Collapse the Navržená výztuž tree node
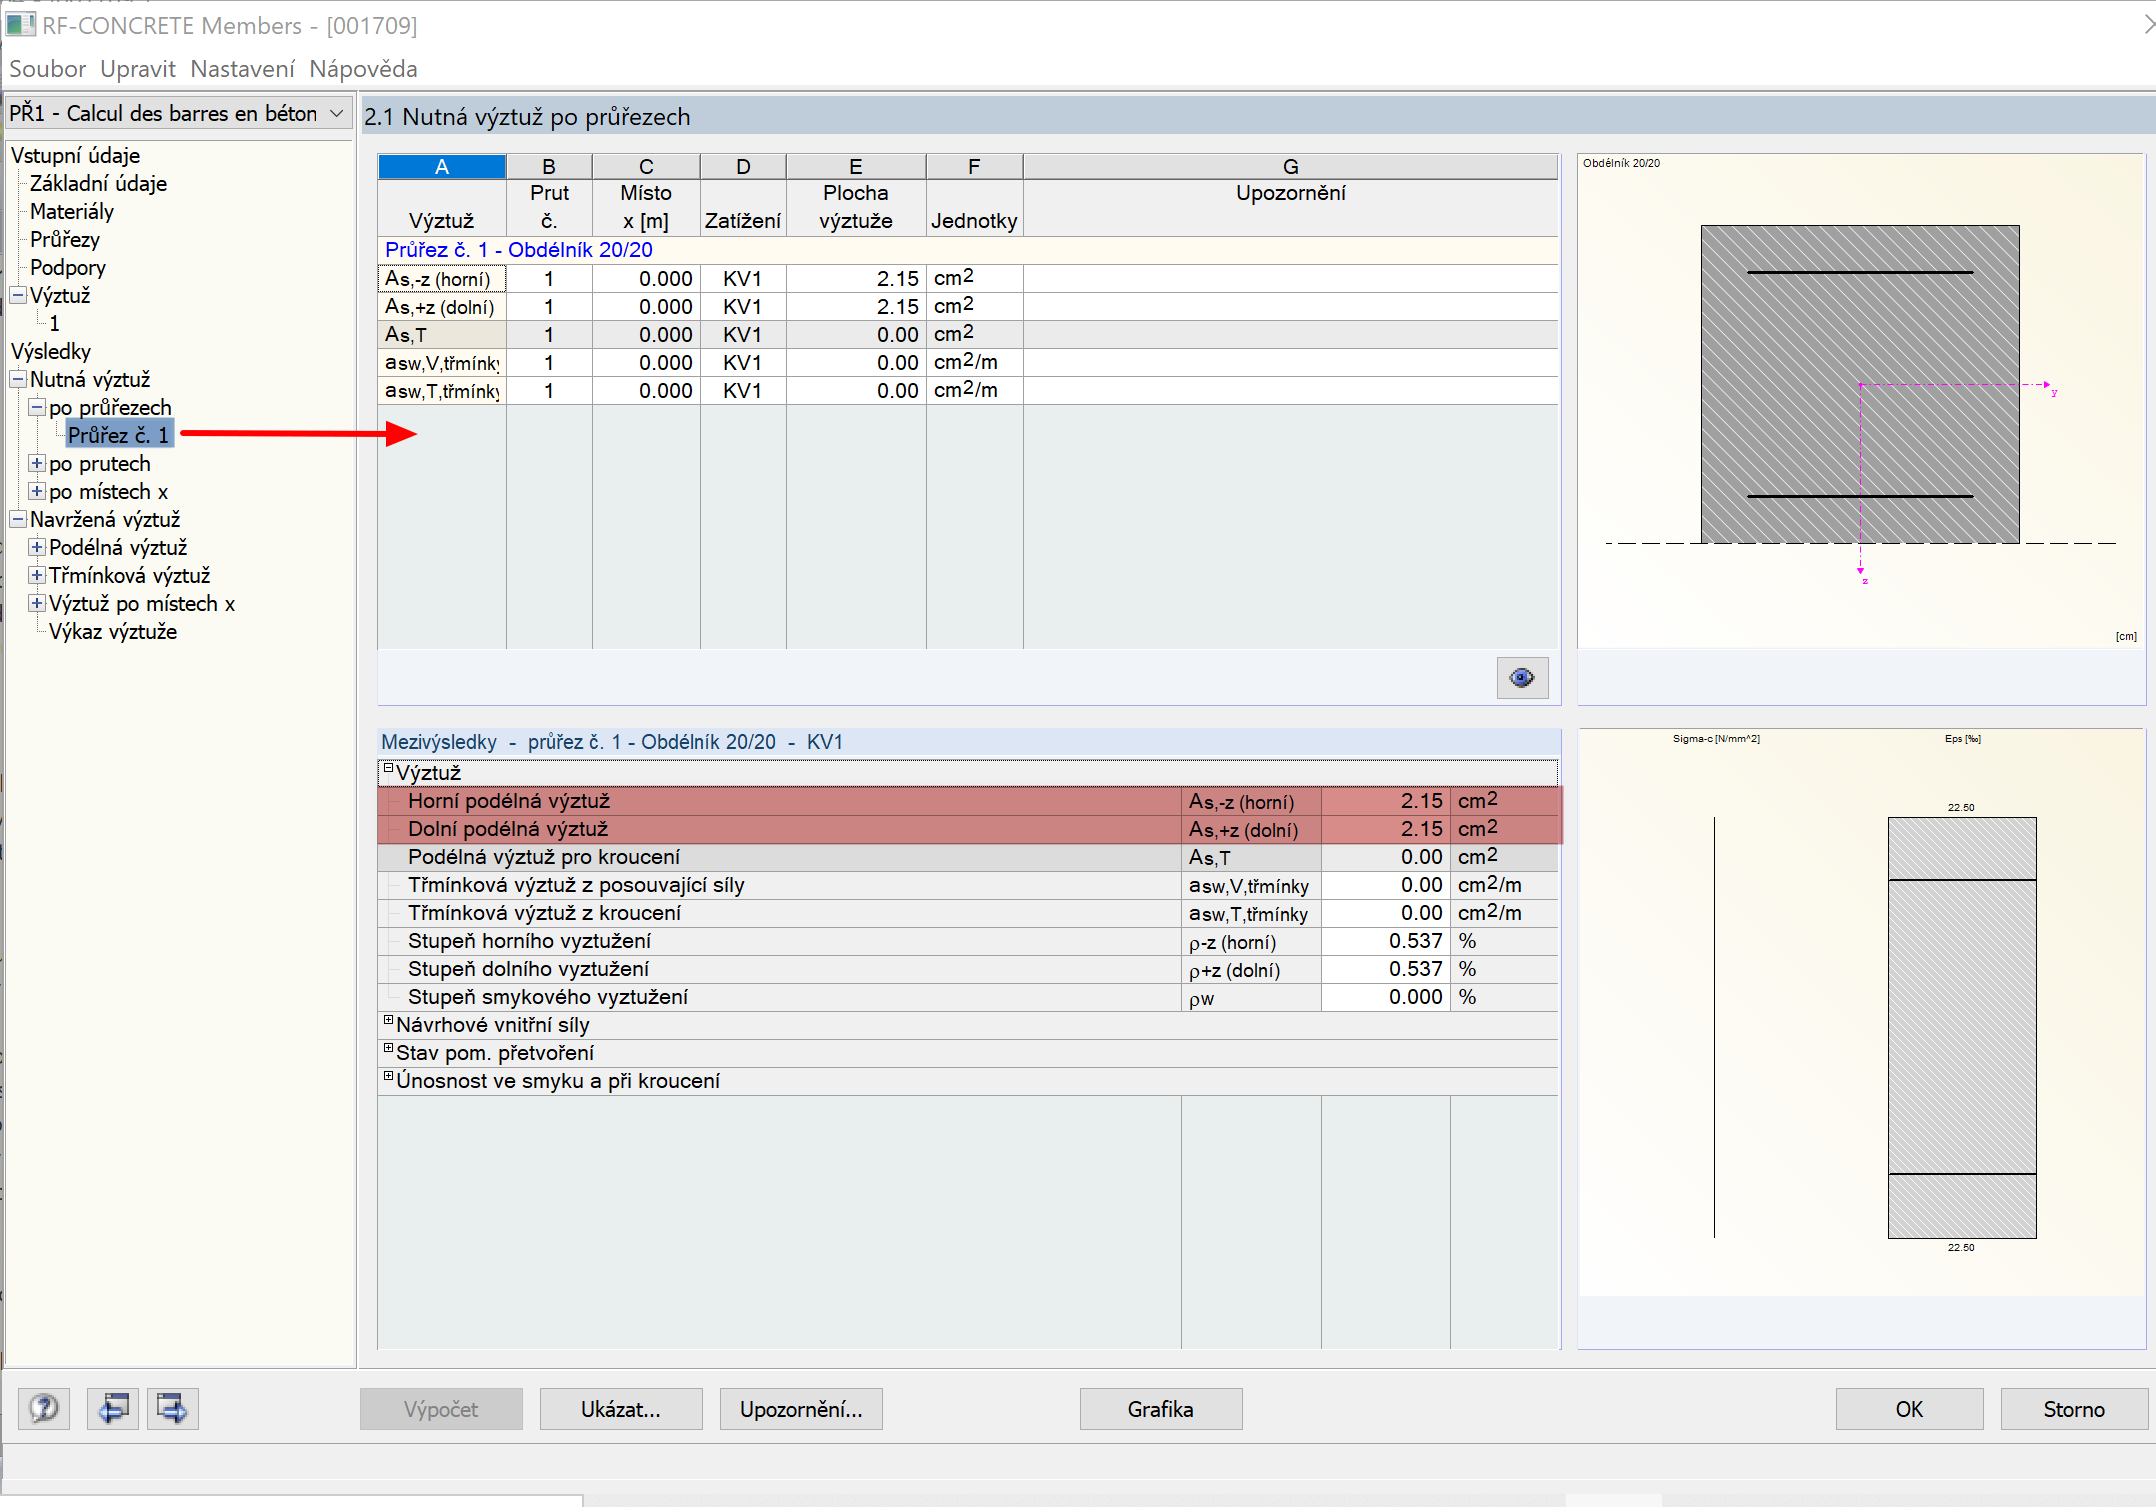 tap(18, 519)
